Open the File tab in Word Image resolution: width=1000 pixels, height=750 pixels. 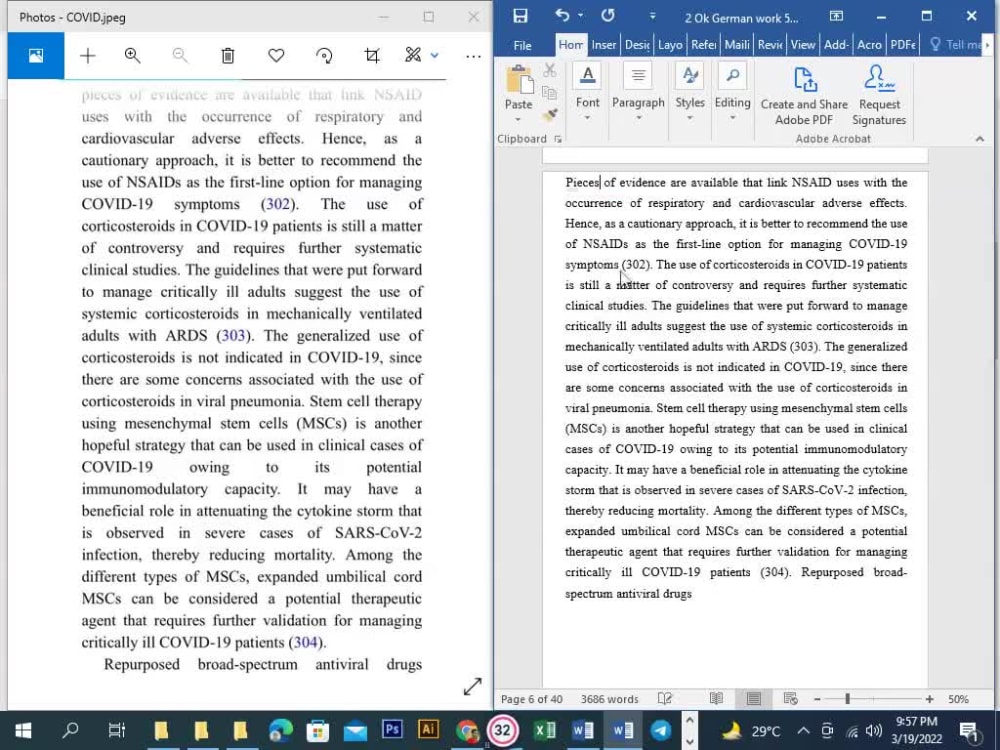coord(522,45)
